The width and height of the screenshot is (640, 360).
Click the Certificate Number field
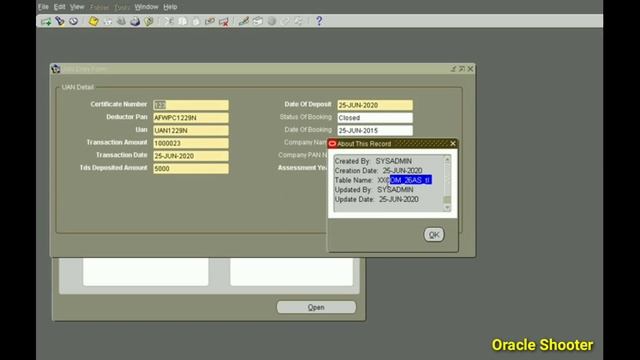(191, 105)
